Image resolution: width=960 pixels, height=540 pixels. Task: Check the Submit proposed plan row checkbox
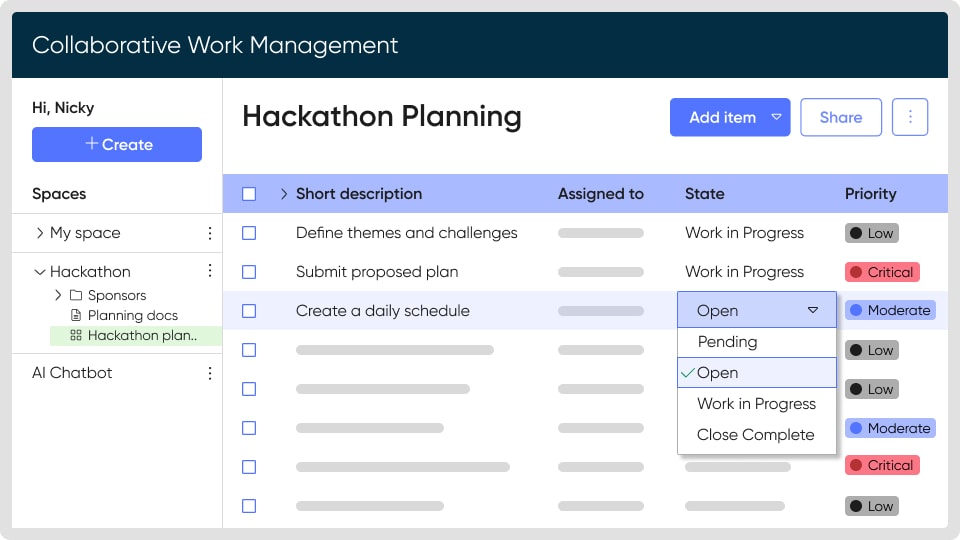[x=249, y=272]
